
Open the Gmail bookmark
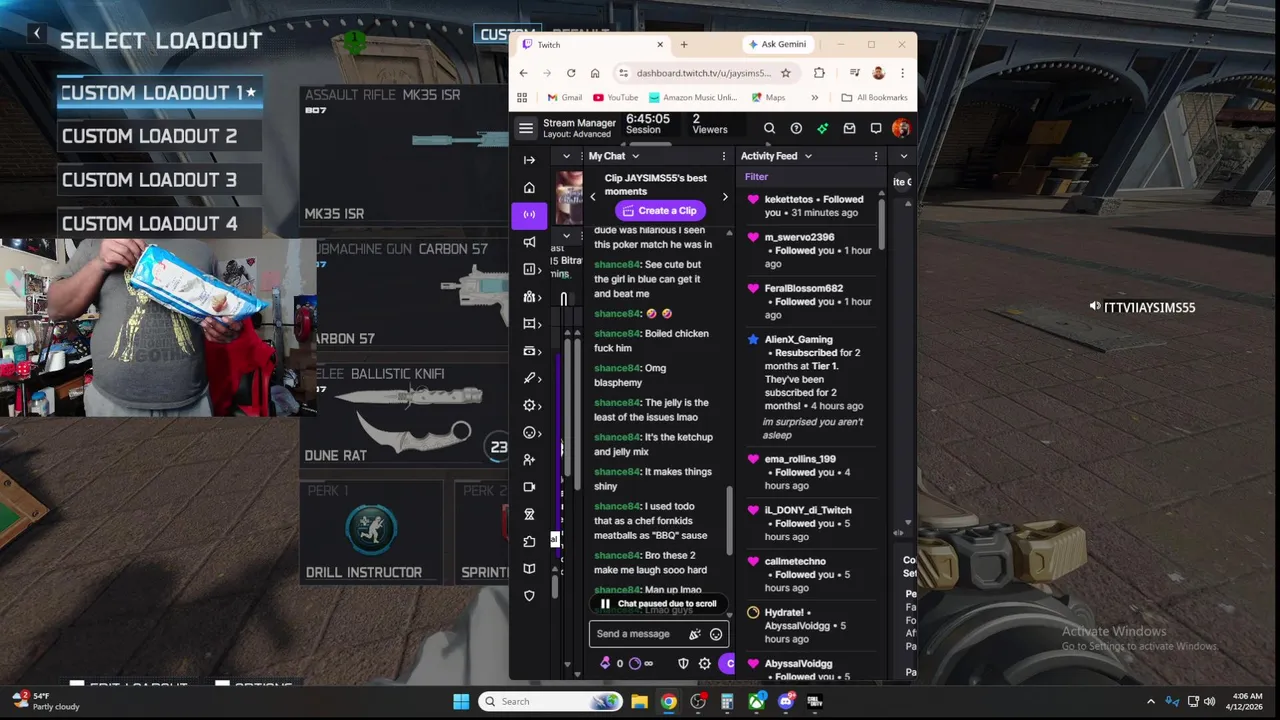click(x=564, y=98)
